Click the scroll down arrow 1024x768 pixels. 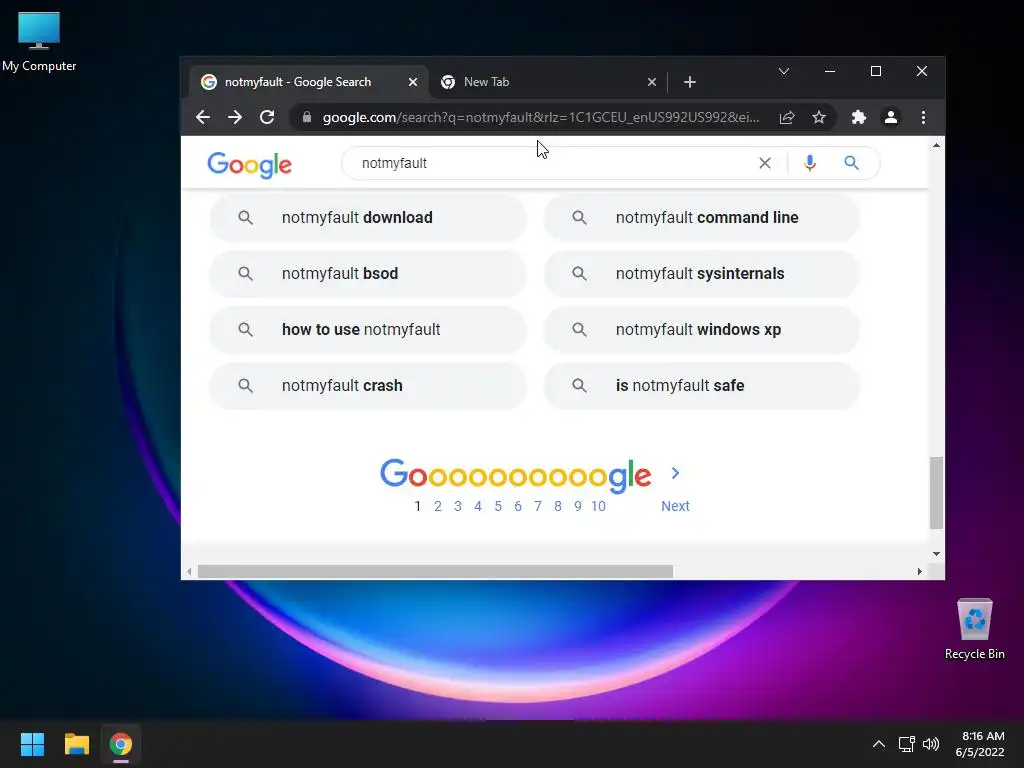click(936, 554)
